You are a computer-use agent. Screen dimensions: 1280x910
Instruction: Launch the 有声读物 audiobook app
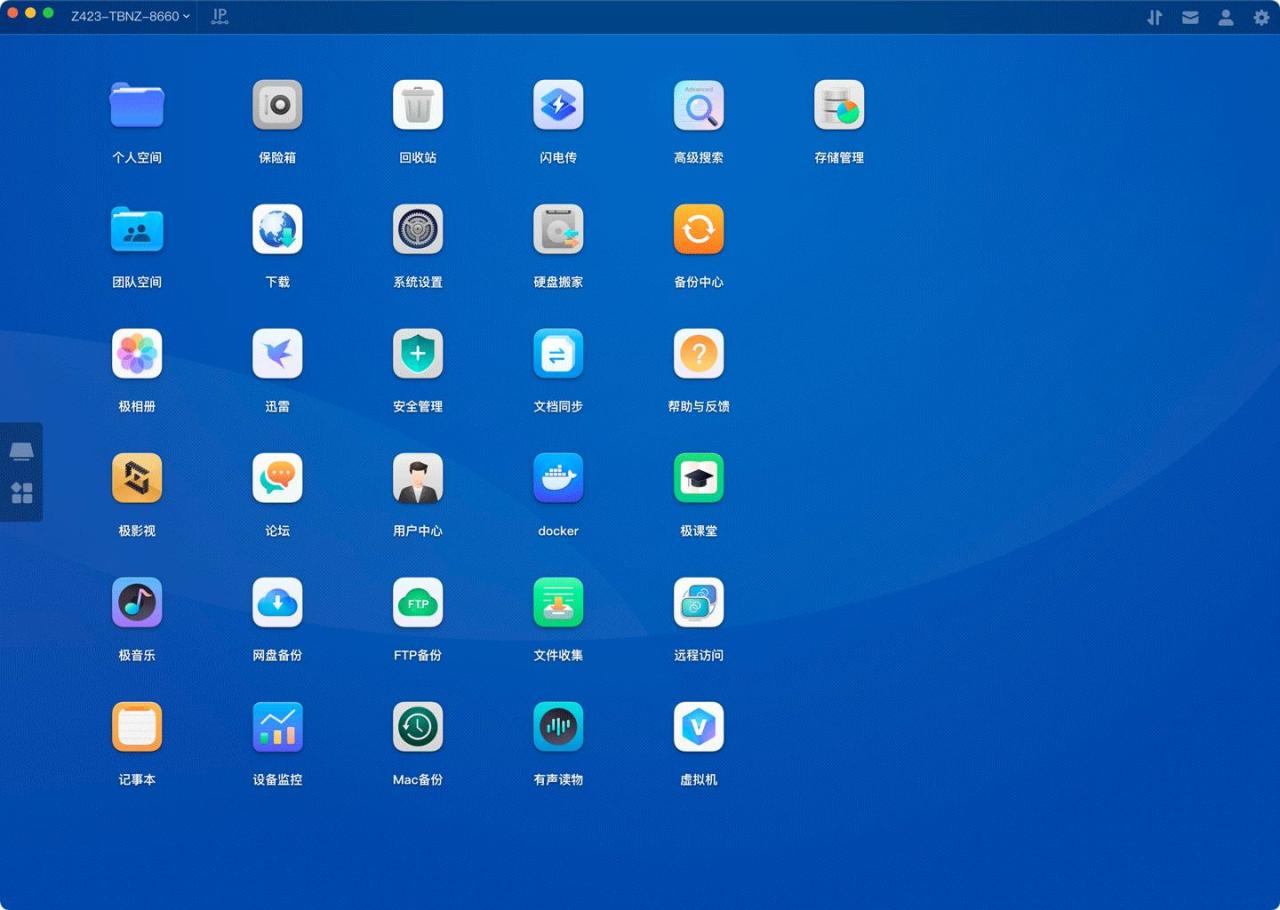coord(558,727)
